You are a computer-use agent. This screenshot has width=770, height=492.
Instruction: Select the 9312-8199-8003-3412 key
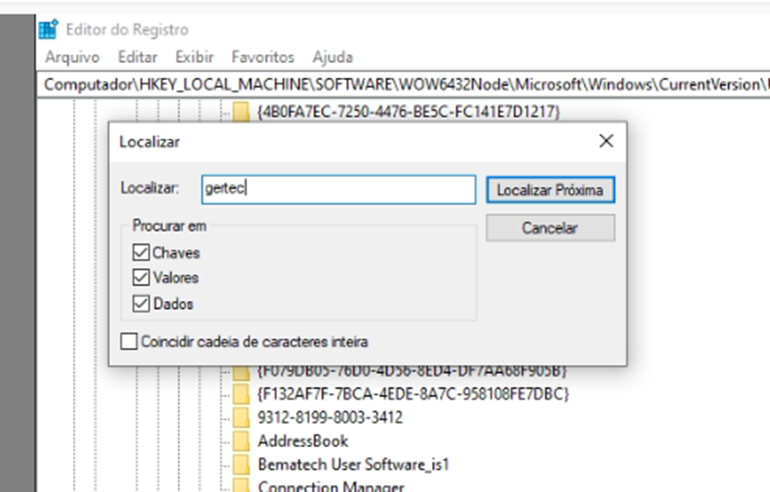330,417
